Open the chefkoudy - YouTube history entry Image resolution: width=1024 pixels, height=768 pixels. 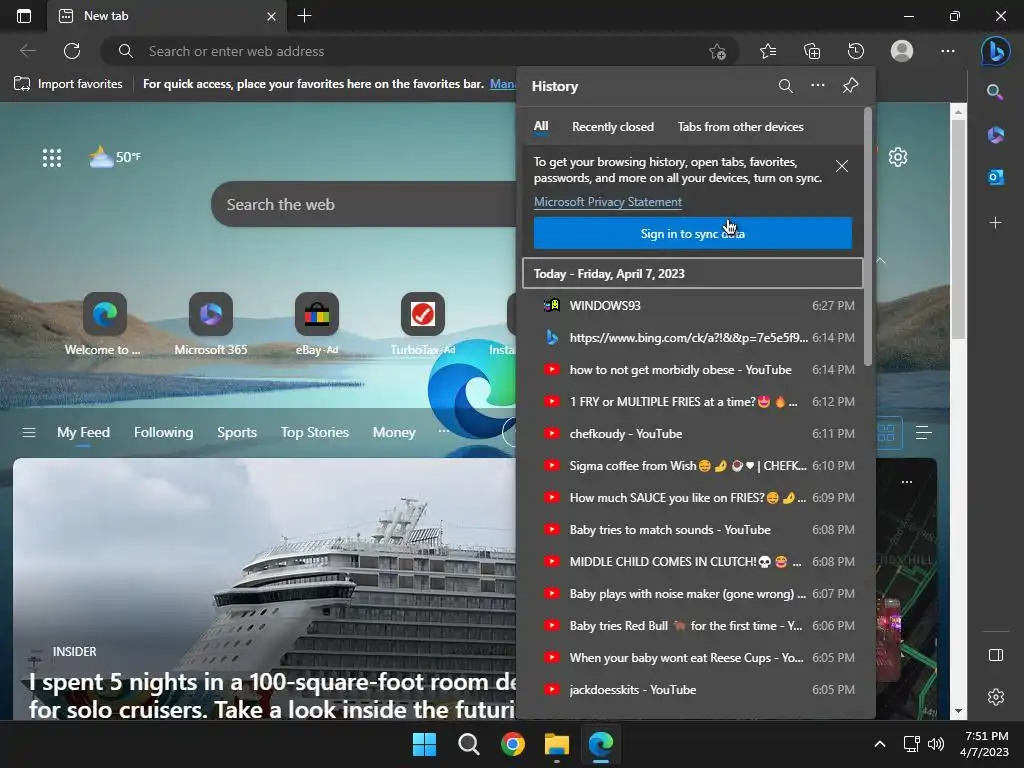click(x=692, y=434)
